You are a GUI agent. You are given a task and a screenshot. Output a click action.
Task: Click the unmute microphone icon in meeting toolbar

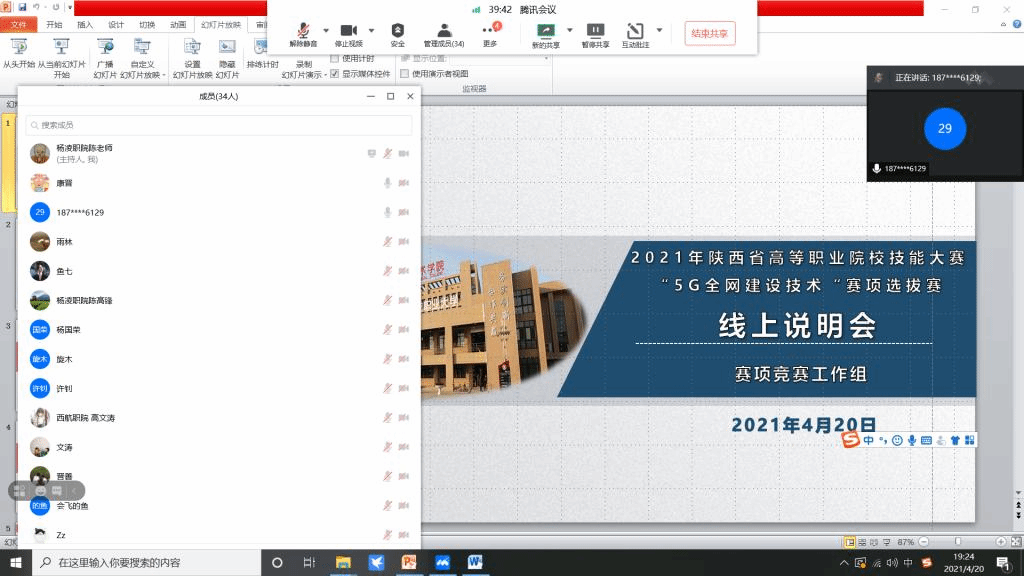[x=302, y=31]
